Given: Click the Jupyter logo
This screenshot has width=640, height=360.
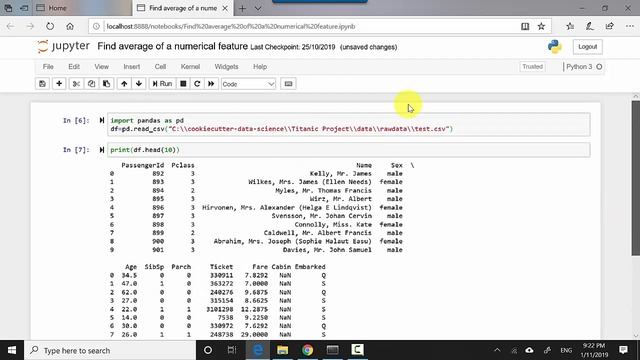Looking at the screenshot, I should point(63,46).
